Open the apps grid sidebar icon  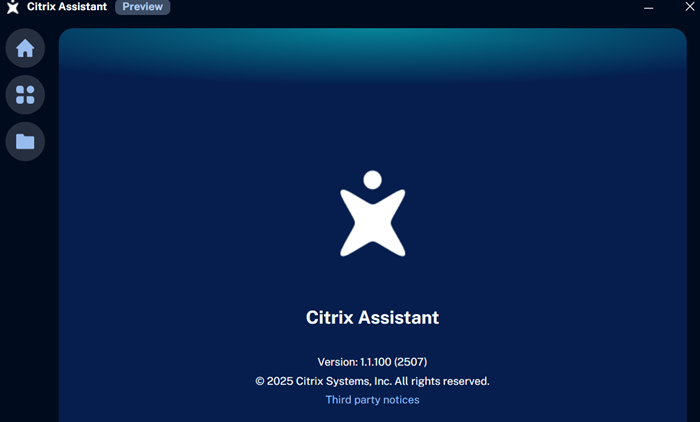pos(25,95)
